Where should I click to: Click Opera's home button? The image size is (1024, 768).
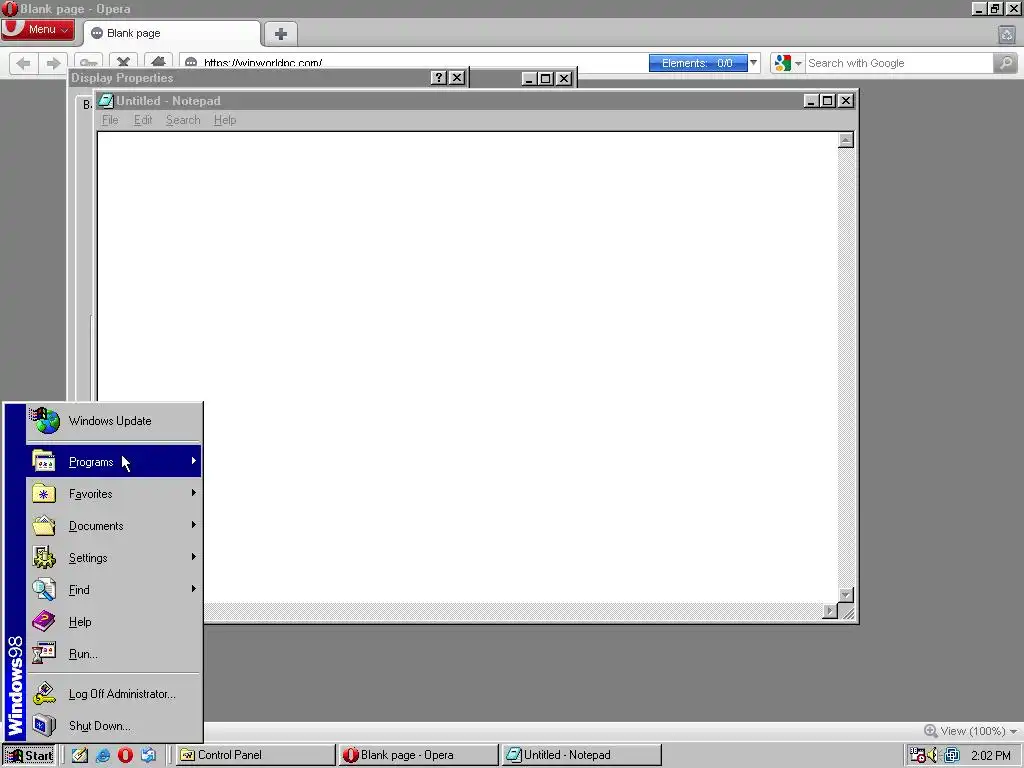click(x=158, y=62)
